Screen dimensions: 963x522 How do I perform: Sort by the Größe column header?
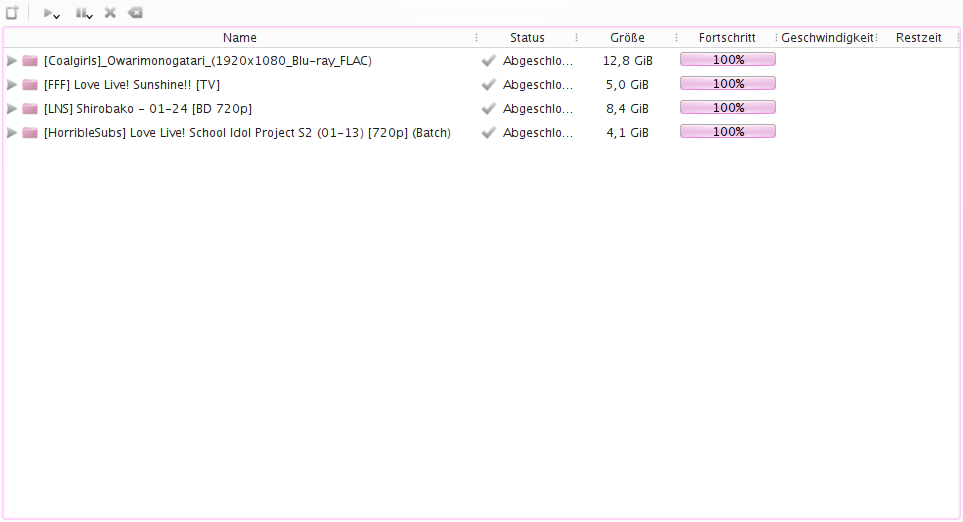627,38
